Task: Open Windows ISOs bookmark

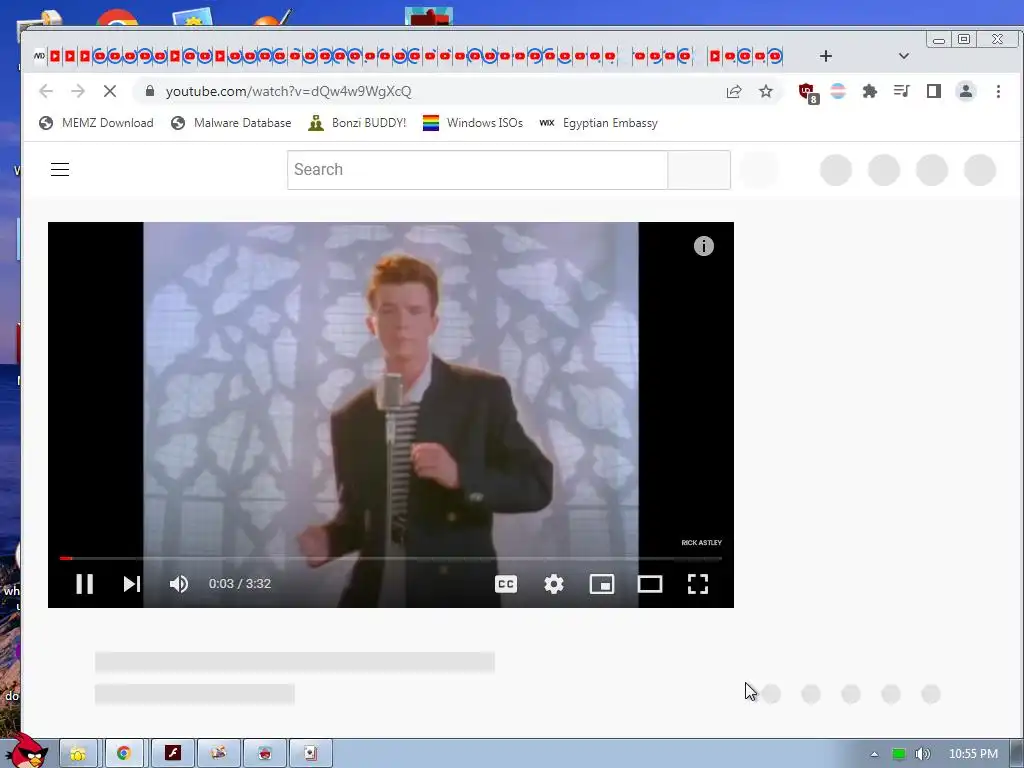Action: pos(473,123)
